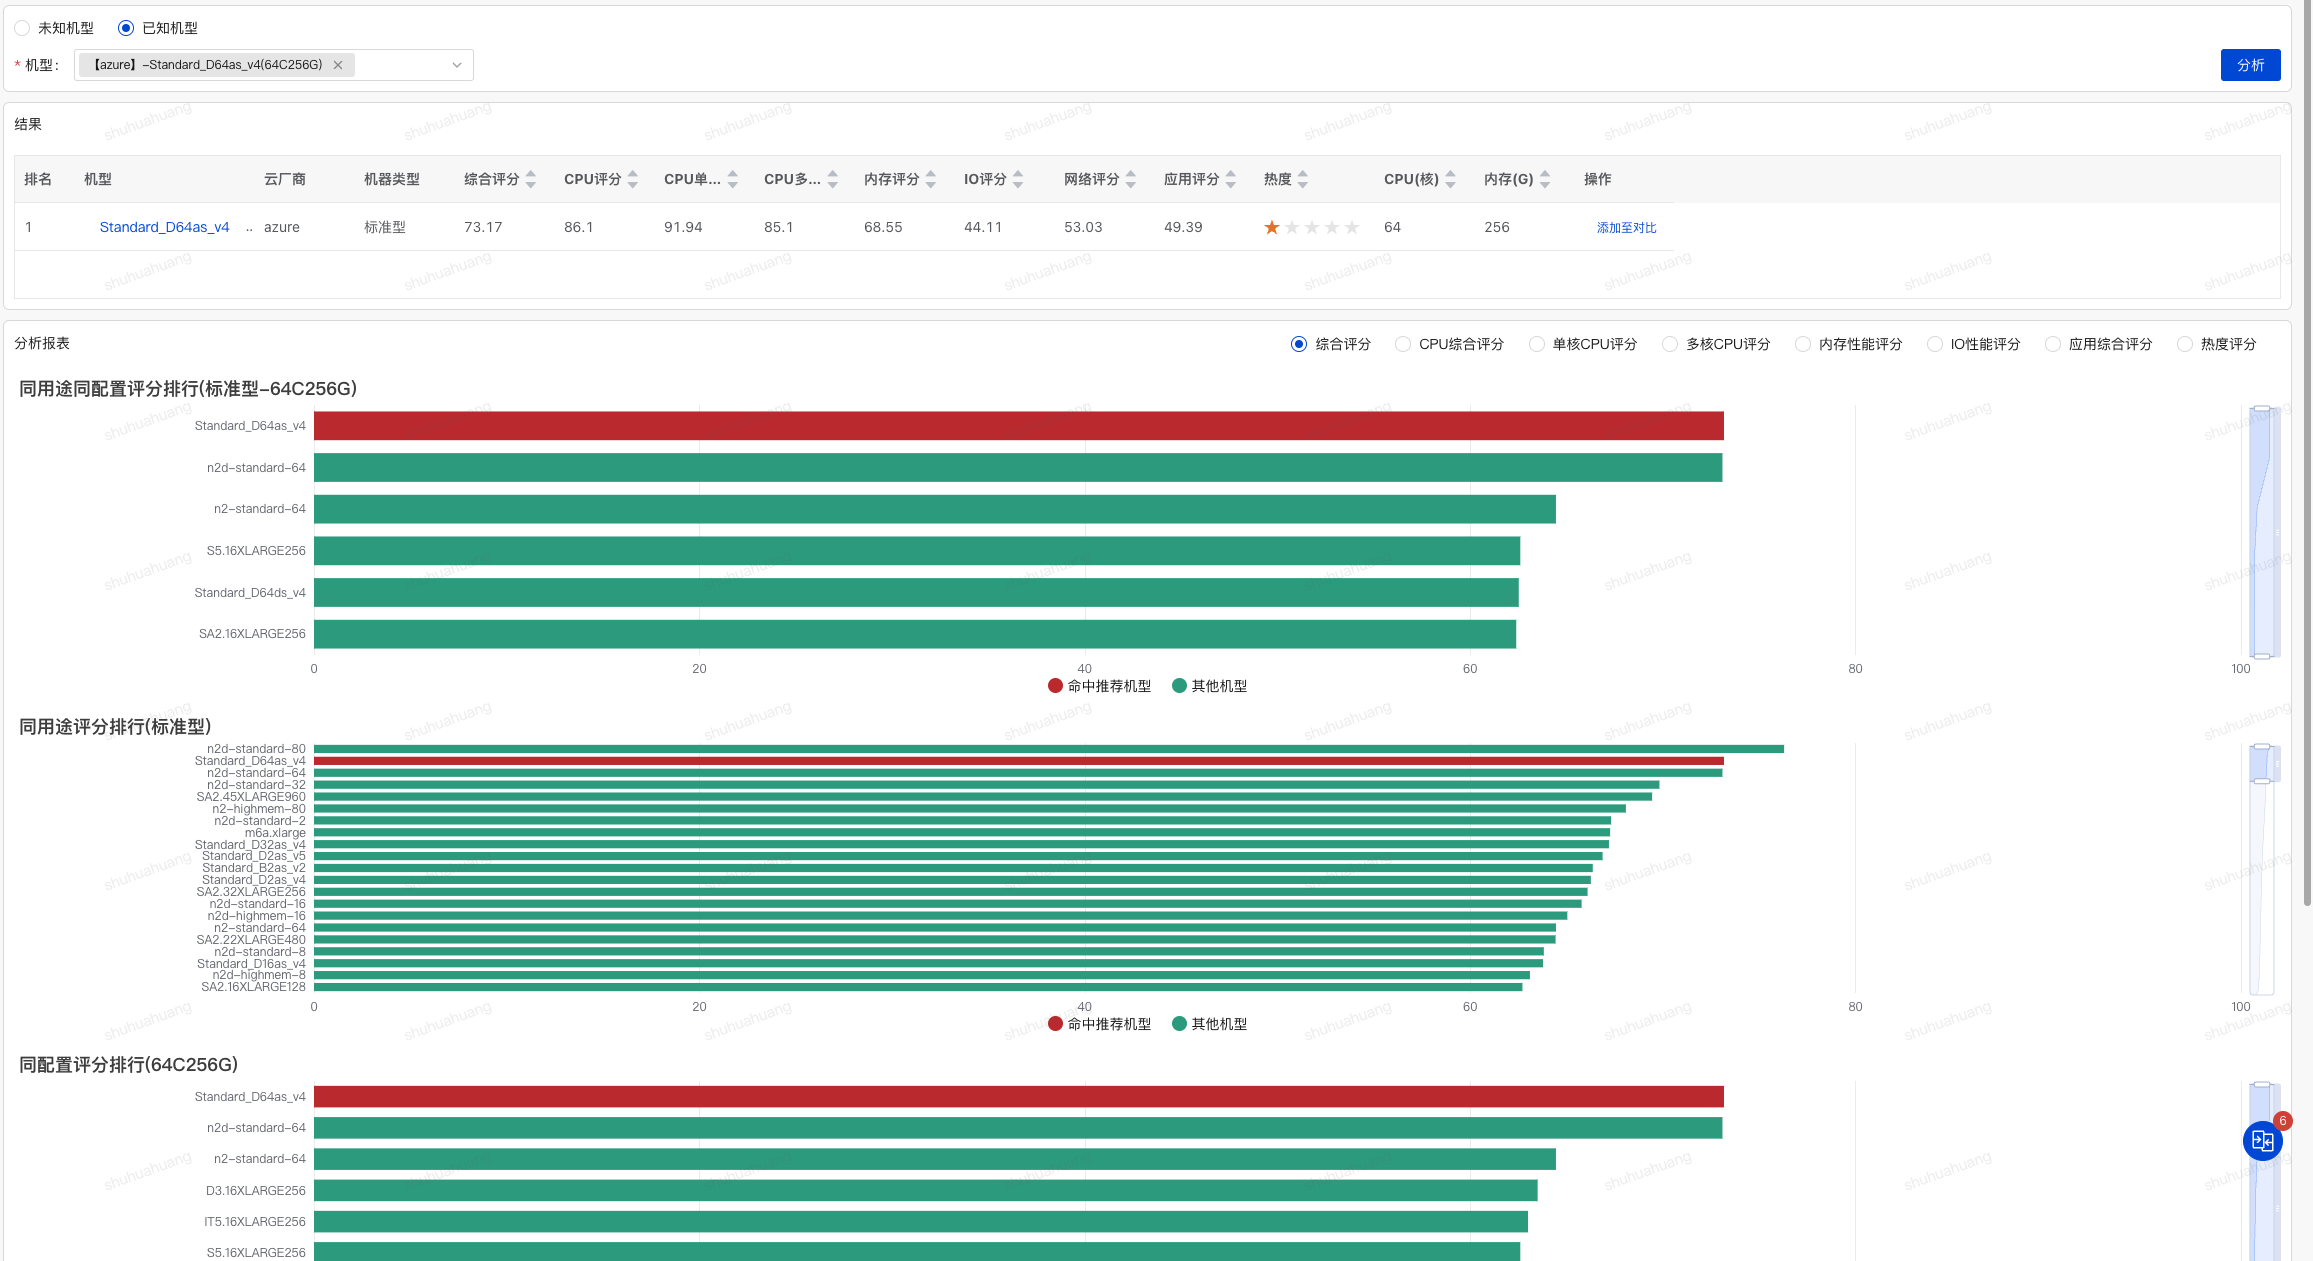Click first chart's vertical zoom slider
Screen dimensions: 2313x1261
[2262, 532]
